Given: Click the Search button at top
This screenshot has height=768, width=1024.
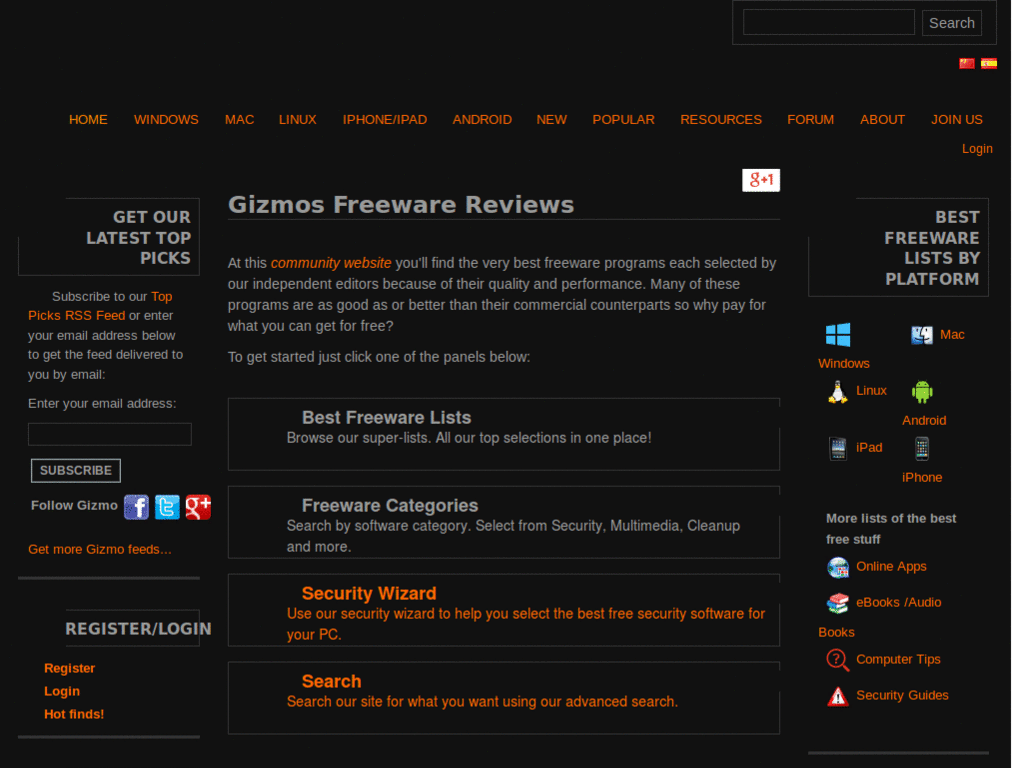Looking at the screenshot, I should pyautogui.click(x=952, y=23).
